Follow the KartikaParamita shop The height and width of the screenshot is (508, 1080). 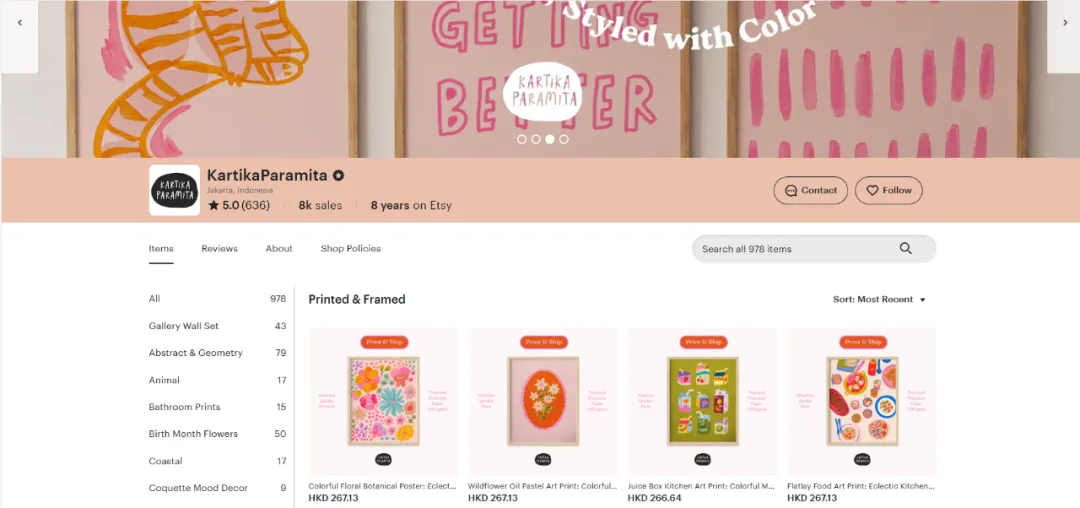(x=888, y=190)
